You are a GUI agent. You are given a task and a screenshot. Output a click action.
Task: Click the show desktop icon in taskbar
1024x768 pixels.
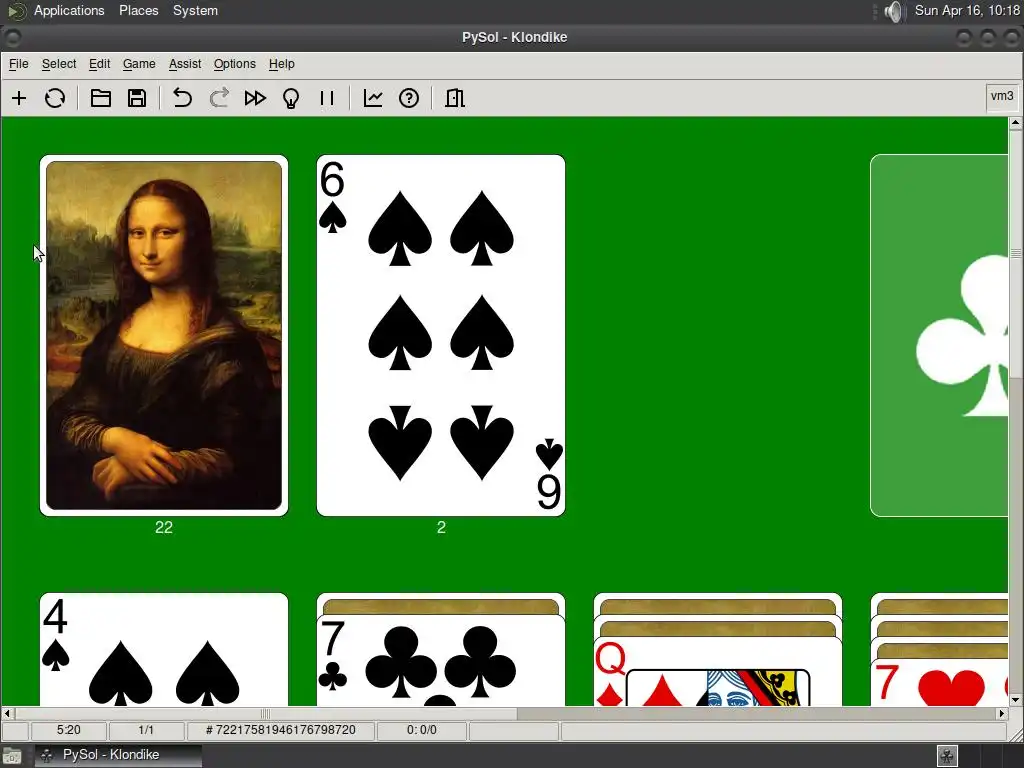[x=12, y=756]
